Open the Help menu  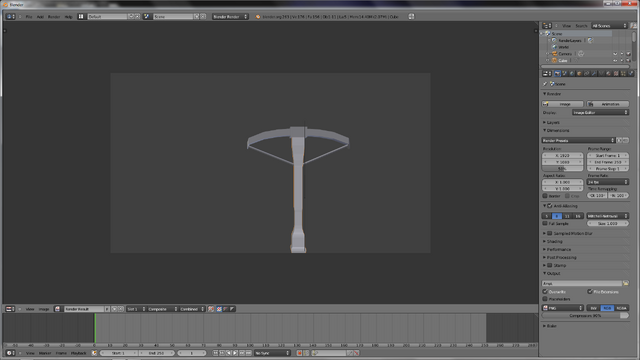pos(68,17)
